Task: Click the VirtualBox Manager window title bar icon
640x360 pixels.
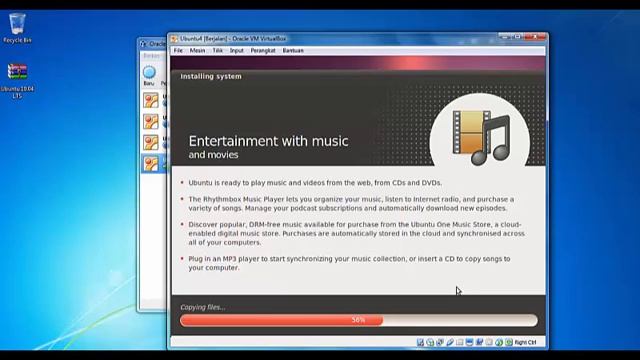Action: pos(143,44)
